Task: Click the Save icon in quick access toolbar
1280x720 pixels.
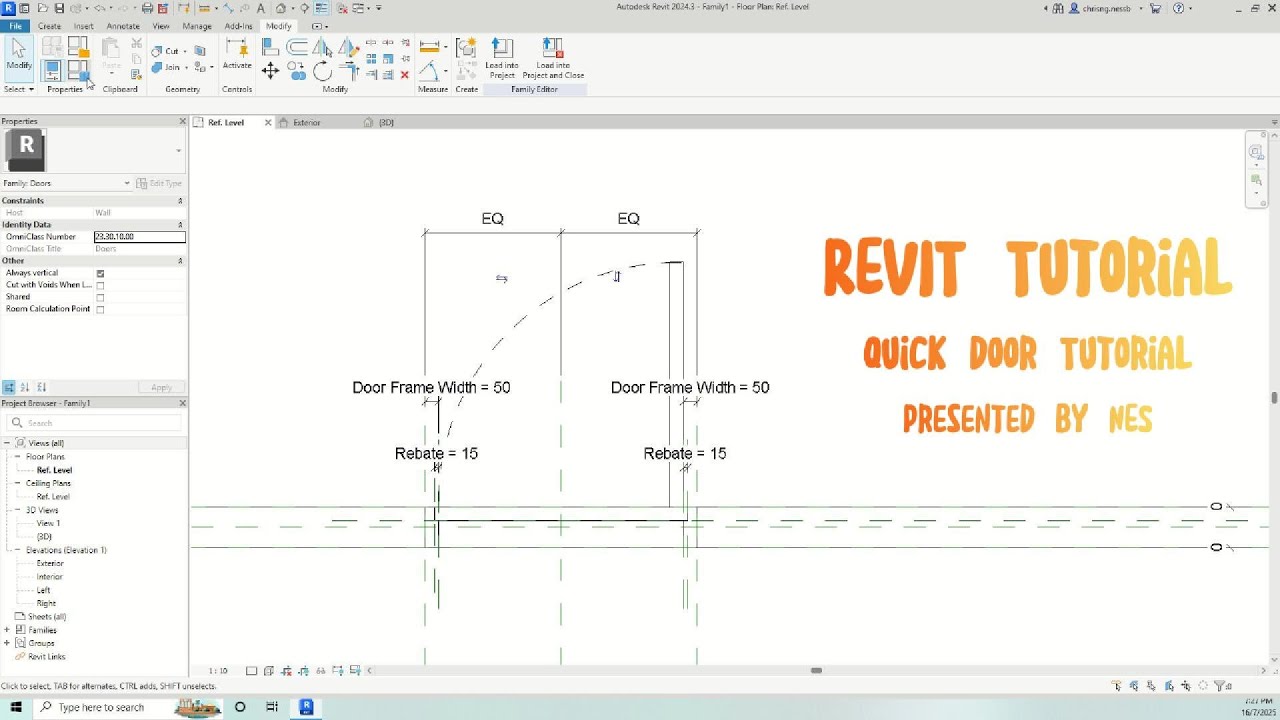Action: (59, 8)
